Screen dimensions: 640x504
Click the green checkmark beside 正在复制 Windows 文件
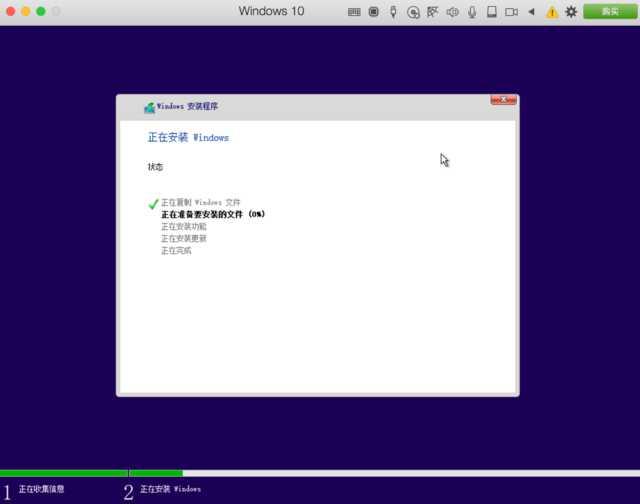click(153, 203)
